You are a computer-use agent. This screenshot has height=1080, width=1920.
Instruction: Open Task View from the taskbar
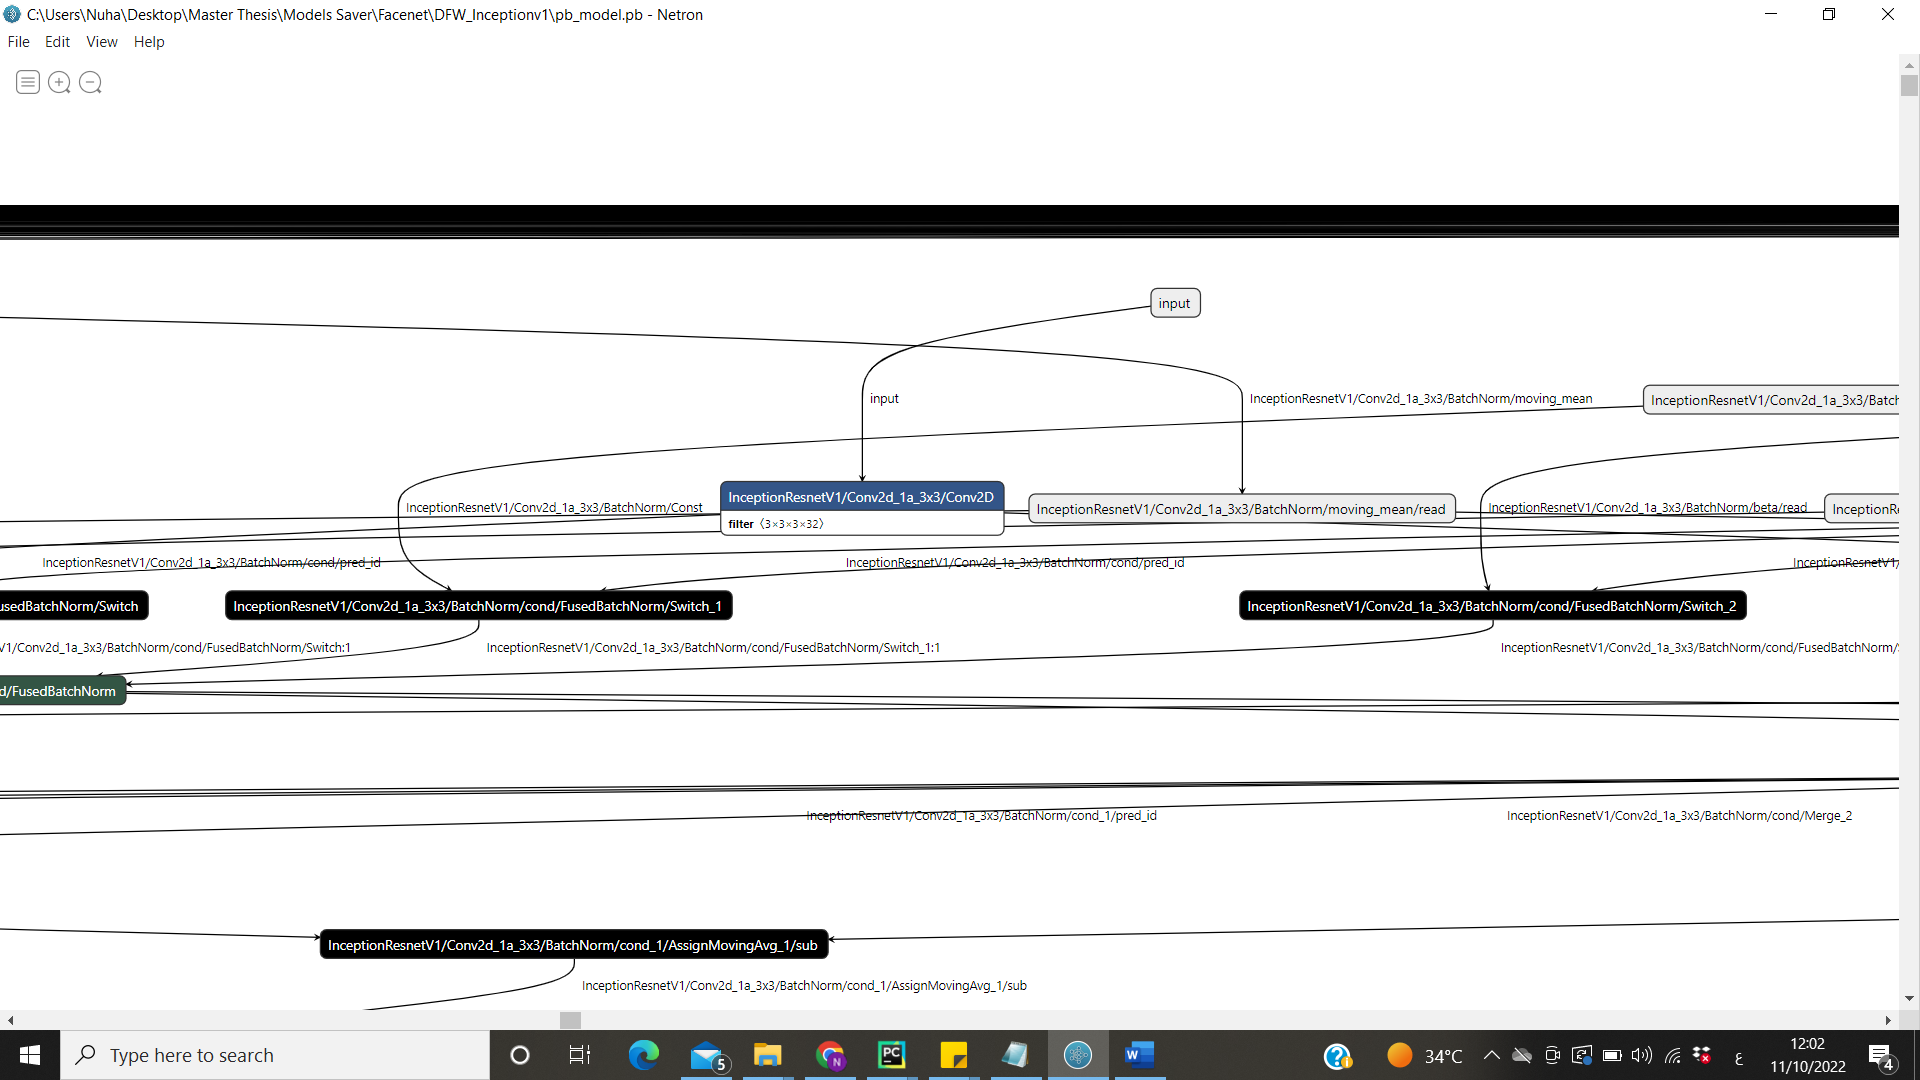578,1055
